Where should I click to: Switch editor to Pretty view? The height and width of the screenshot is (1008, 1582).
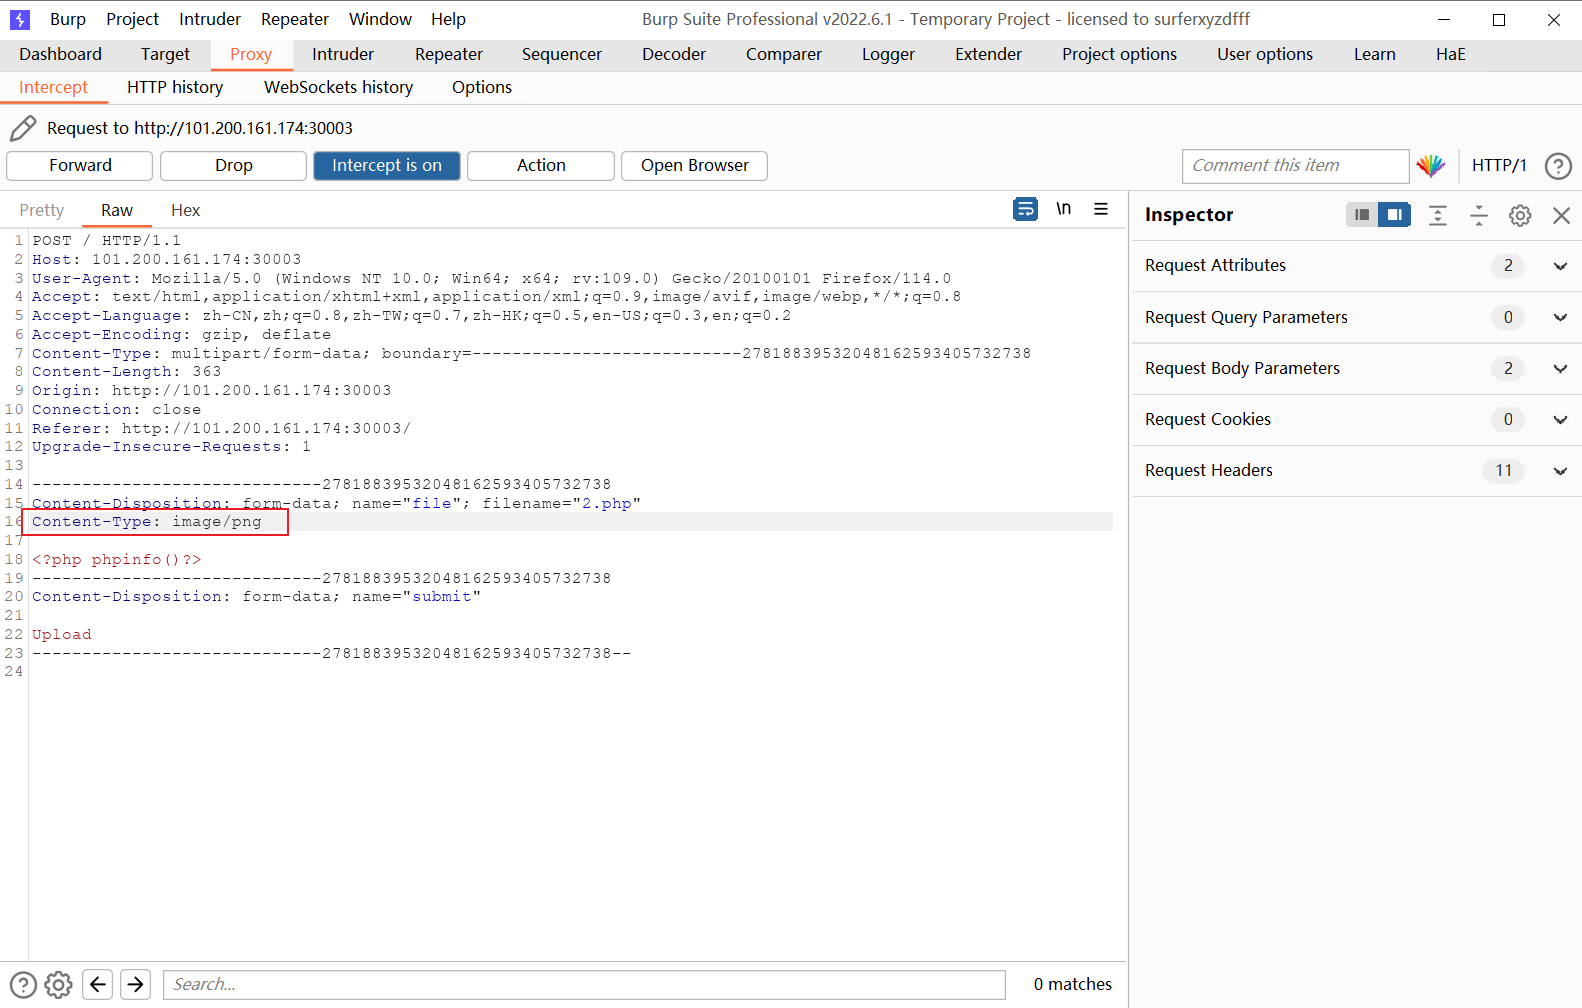pyautogui.click(x=42, y=210)
